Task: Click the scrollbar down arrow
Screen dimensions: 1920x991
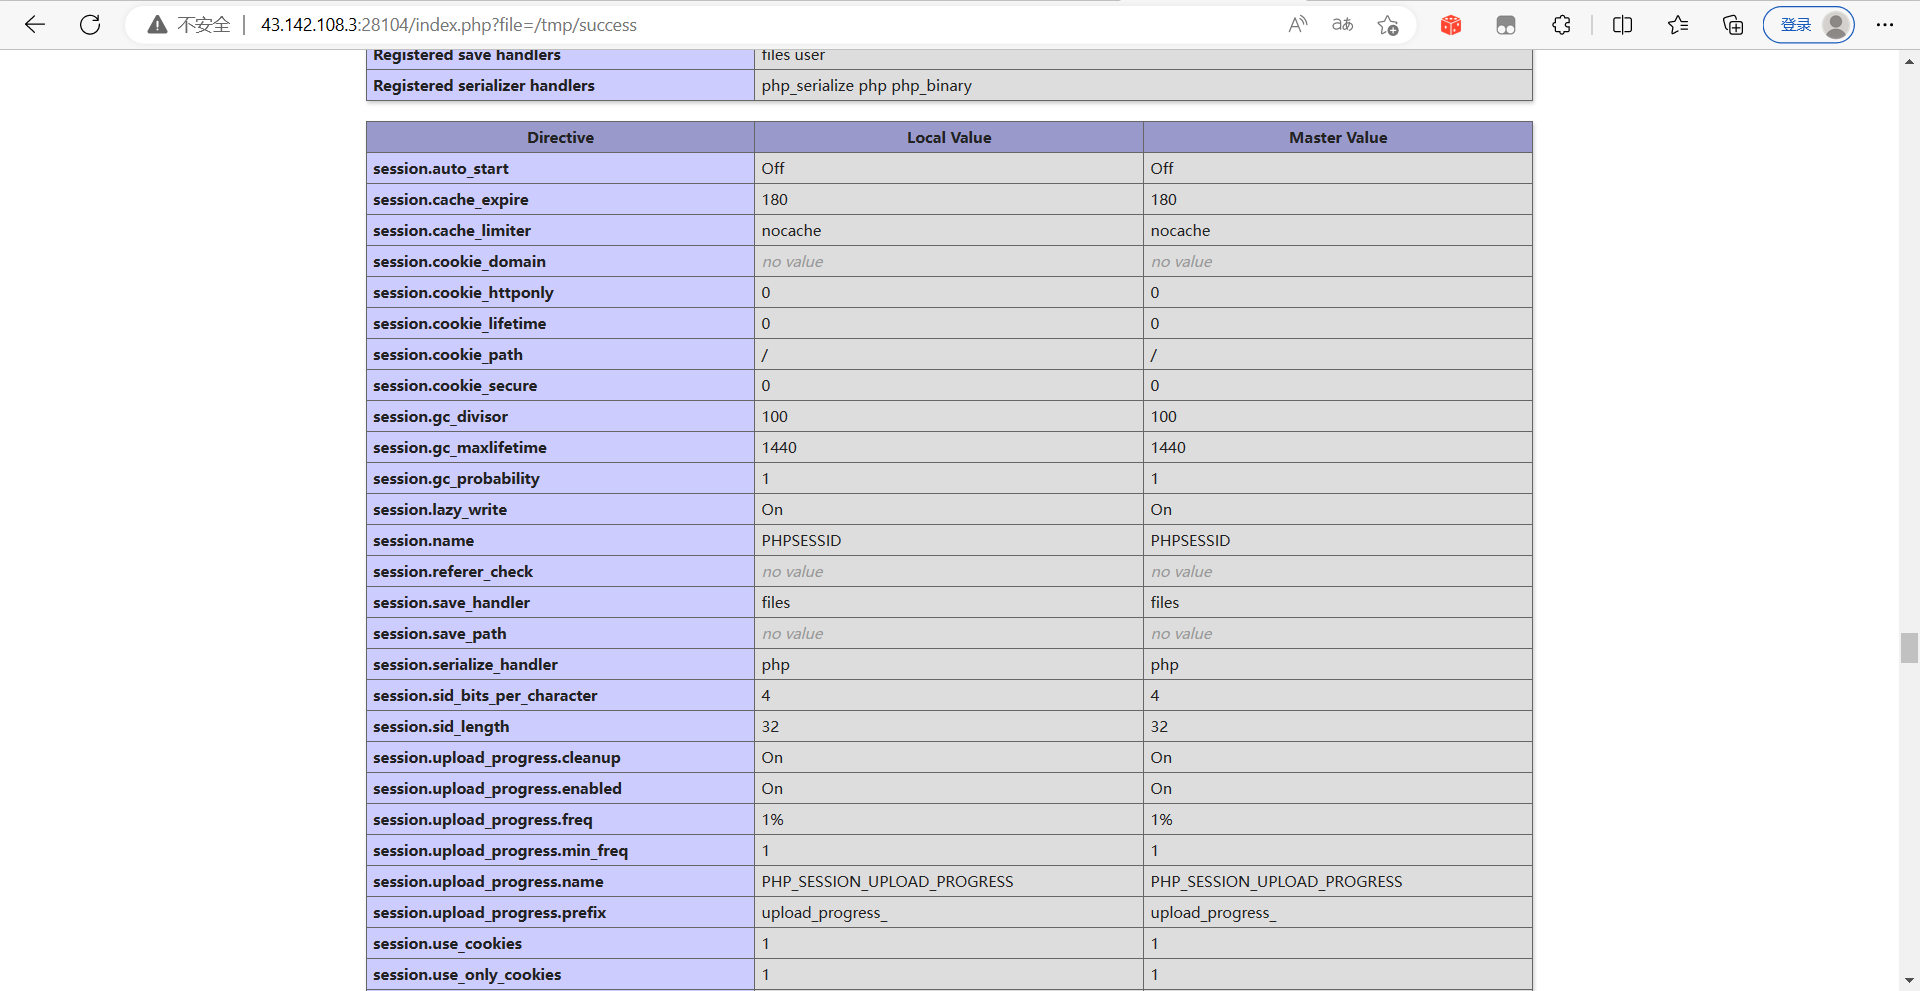Action: click(x=1910, y=980)
